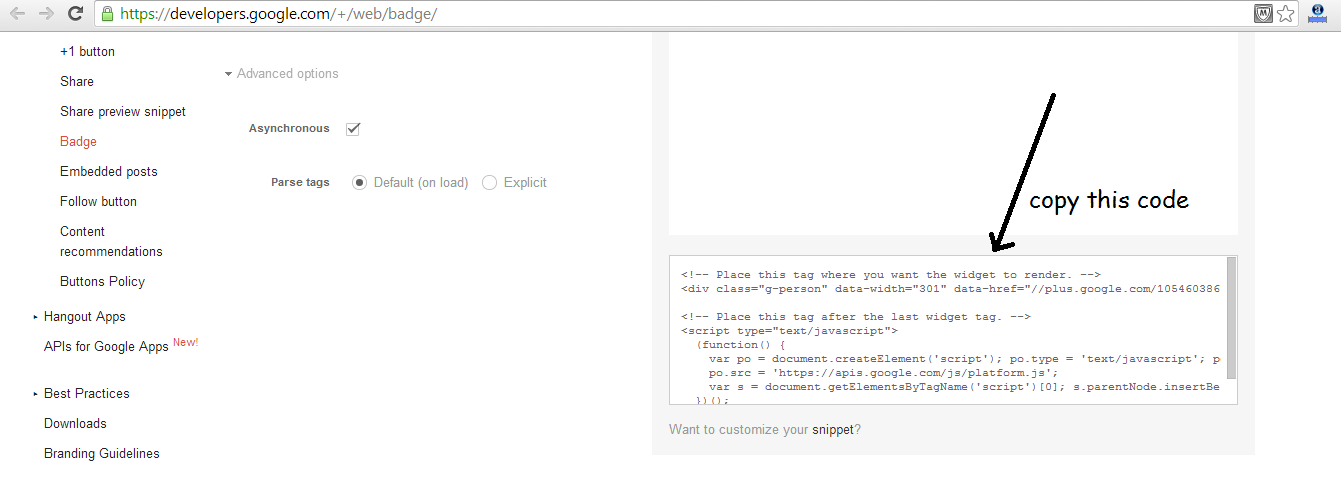
Task: Reload the page with refresh icon
Action: tap(75, 14)
